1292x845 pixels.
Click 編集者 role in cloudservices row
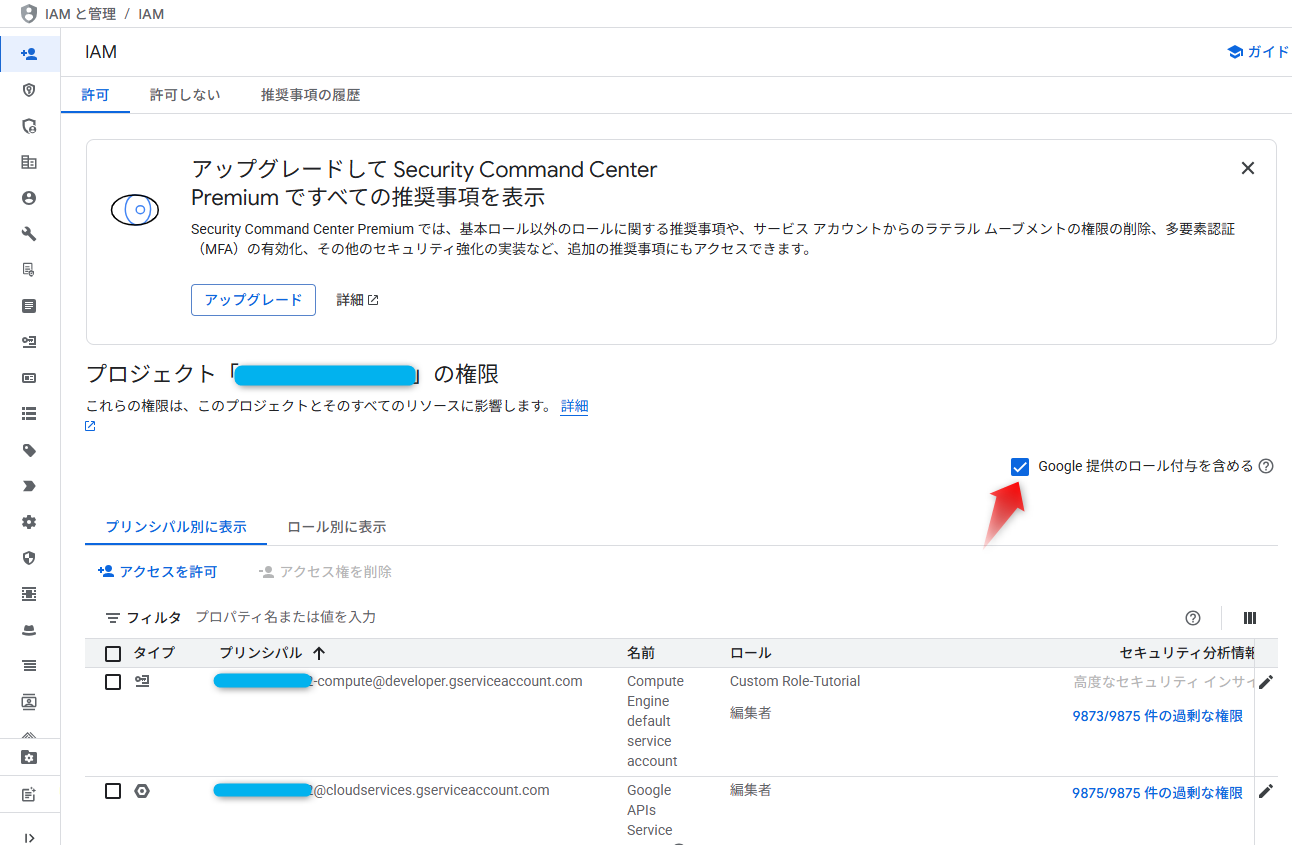[x=750, y=790]
